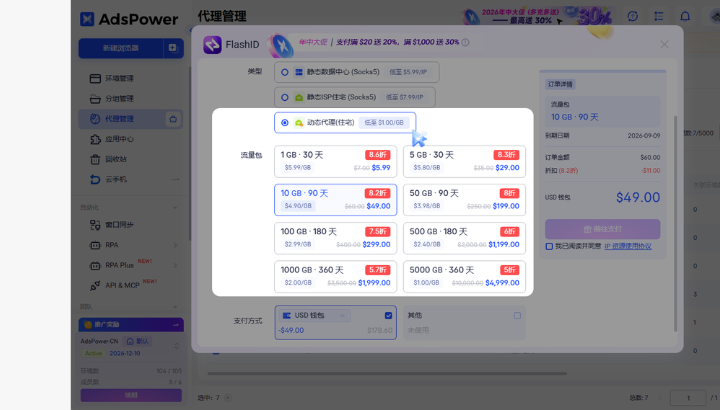
Task: Click the 默认 badge next to AdsPower-CN
Action: [x=138, y=341]
